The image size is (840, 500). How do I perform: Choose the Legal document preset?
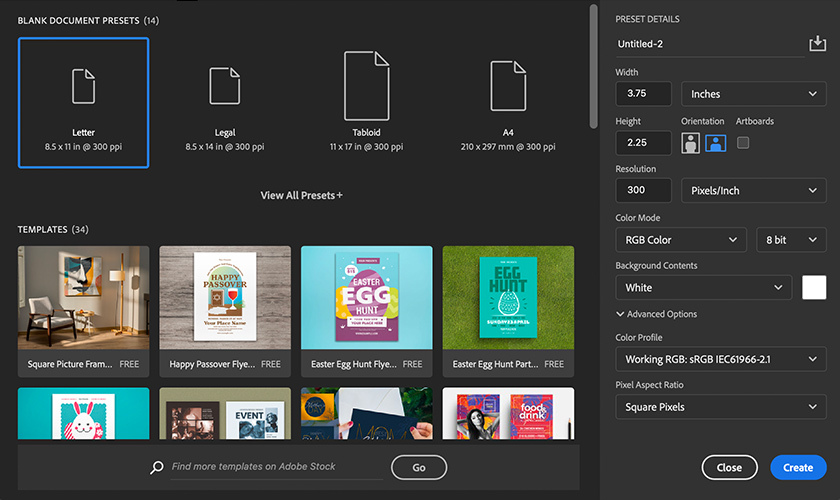pyautogui.click(x=225, y=102)
